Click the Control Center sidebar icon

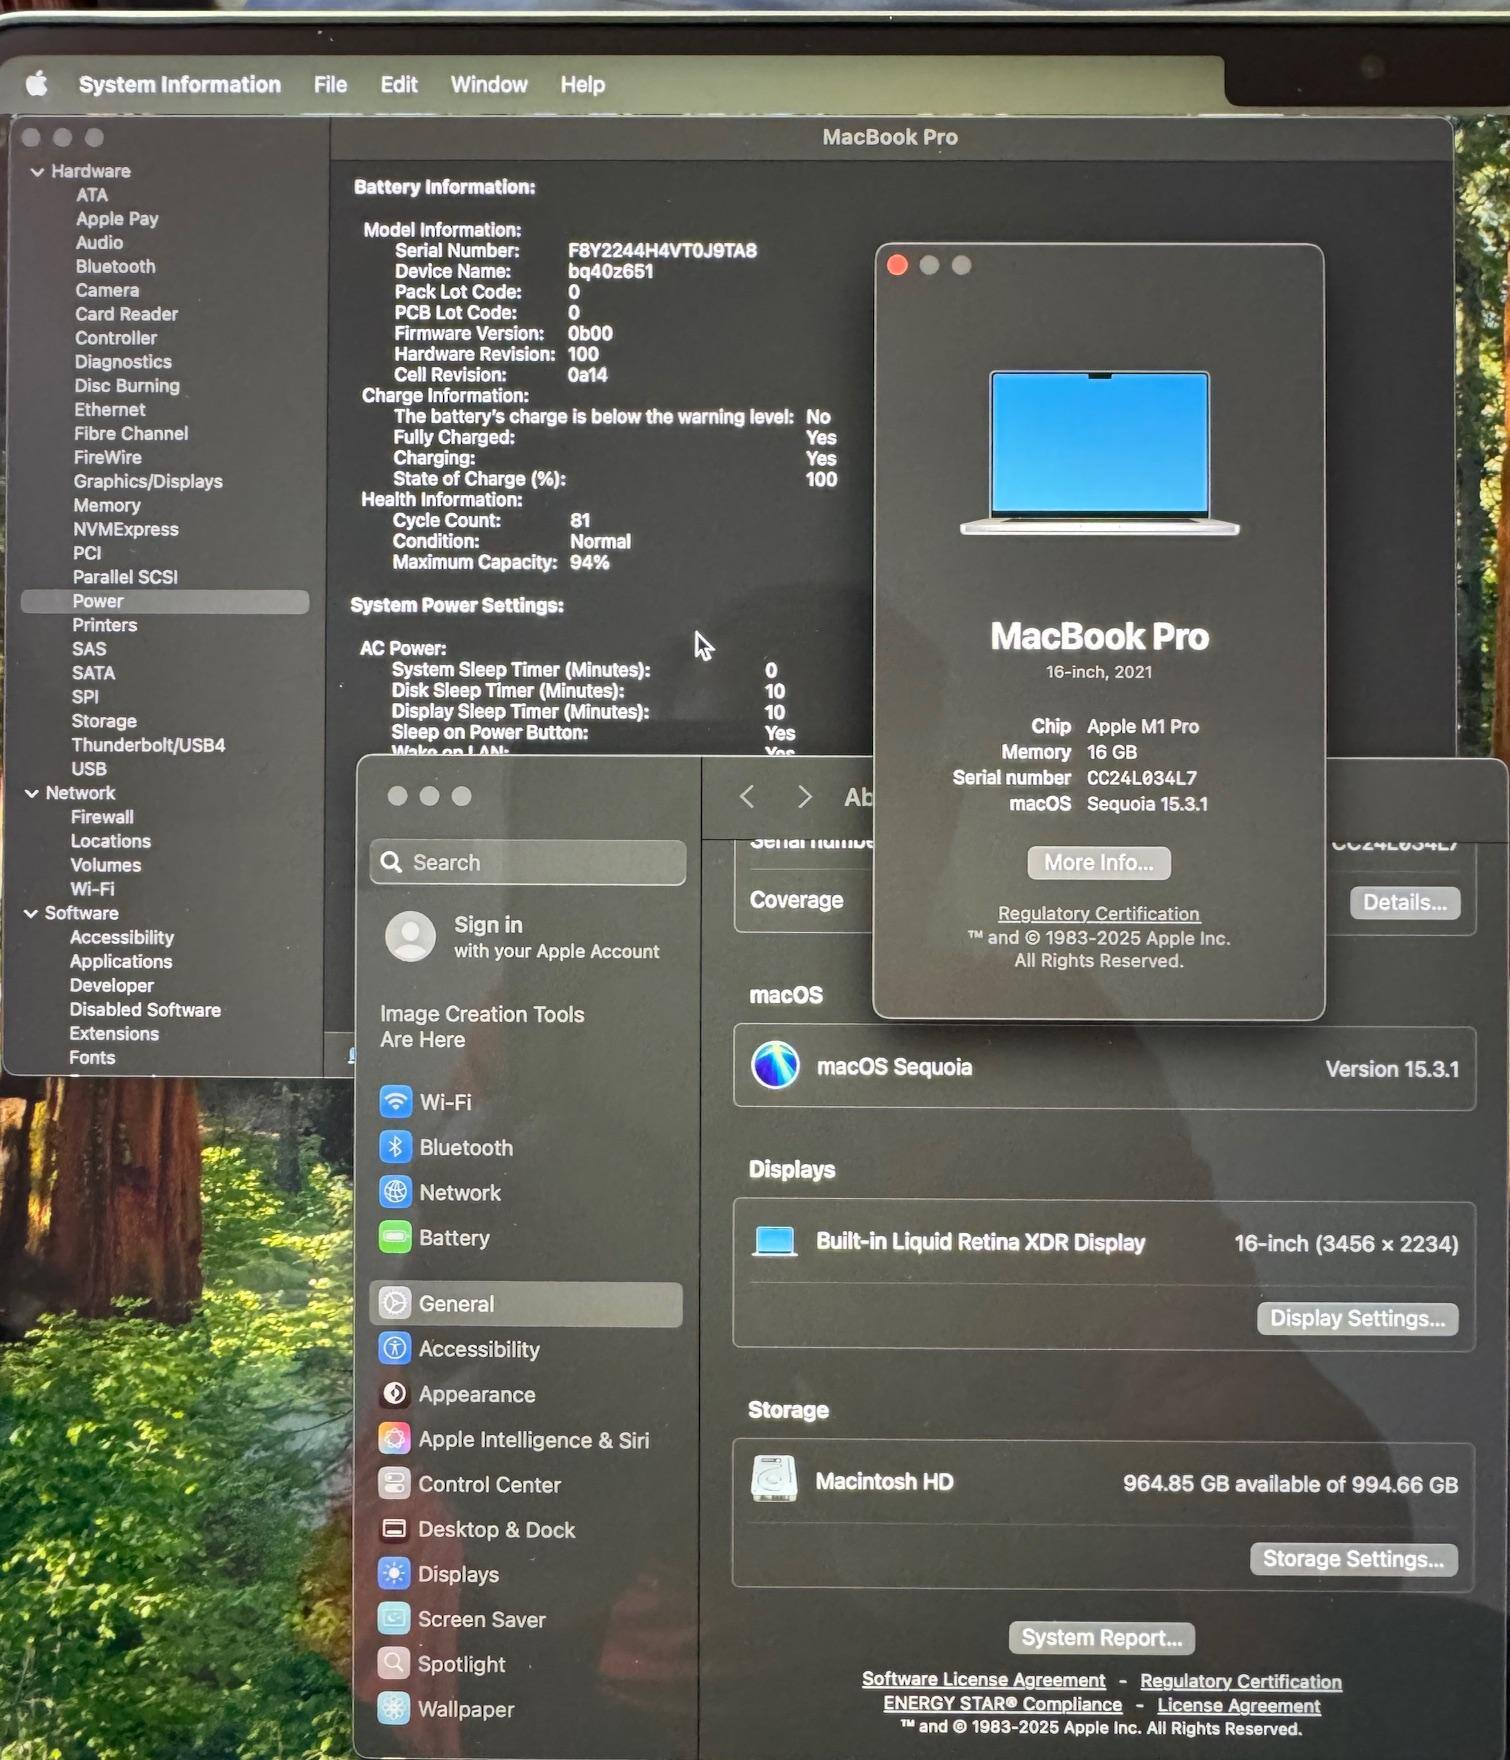coord(394,1484)
